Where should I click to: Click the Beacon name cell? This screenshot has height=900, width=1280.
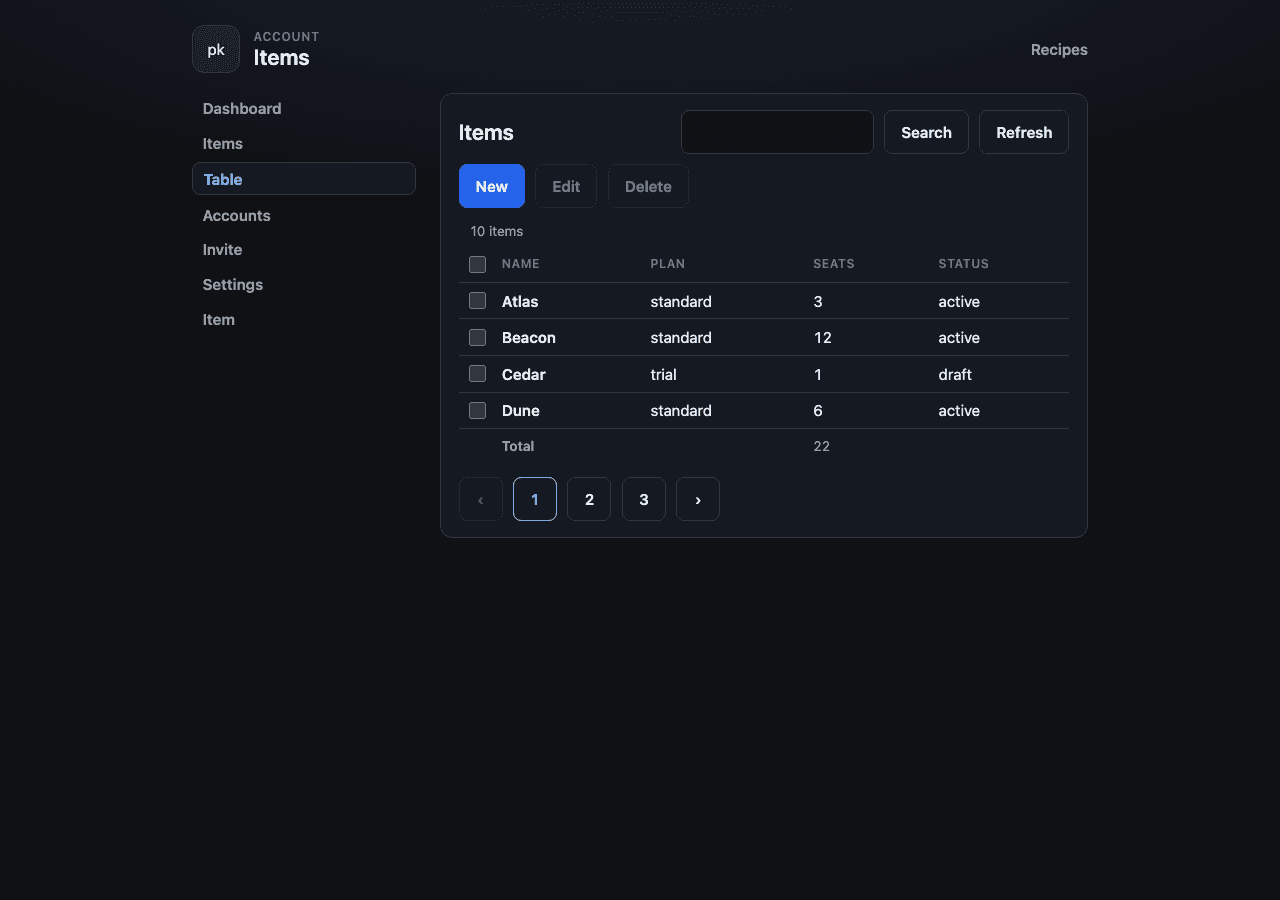click(x=529, y=338)
